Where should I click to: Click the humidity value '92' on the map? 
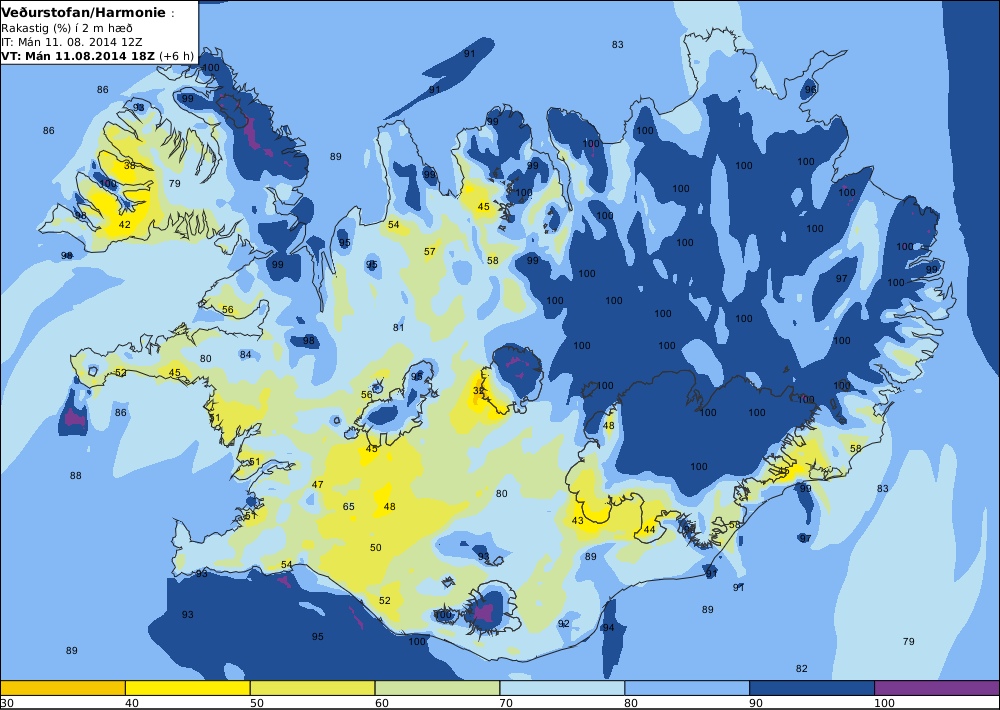tap(564, 623)
